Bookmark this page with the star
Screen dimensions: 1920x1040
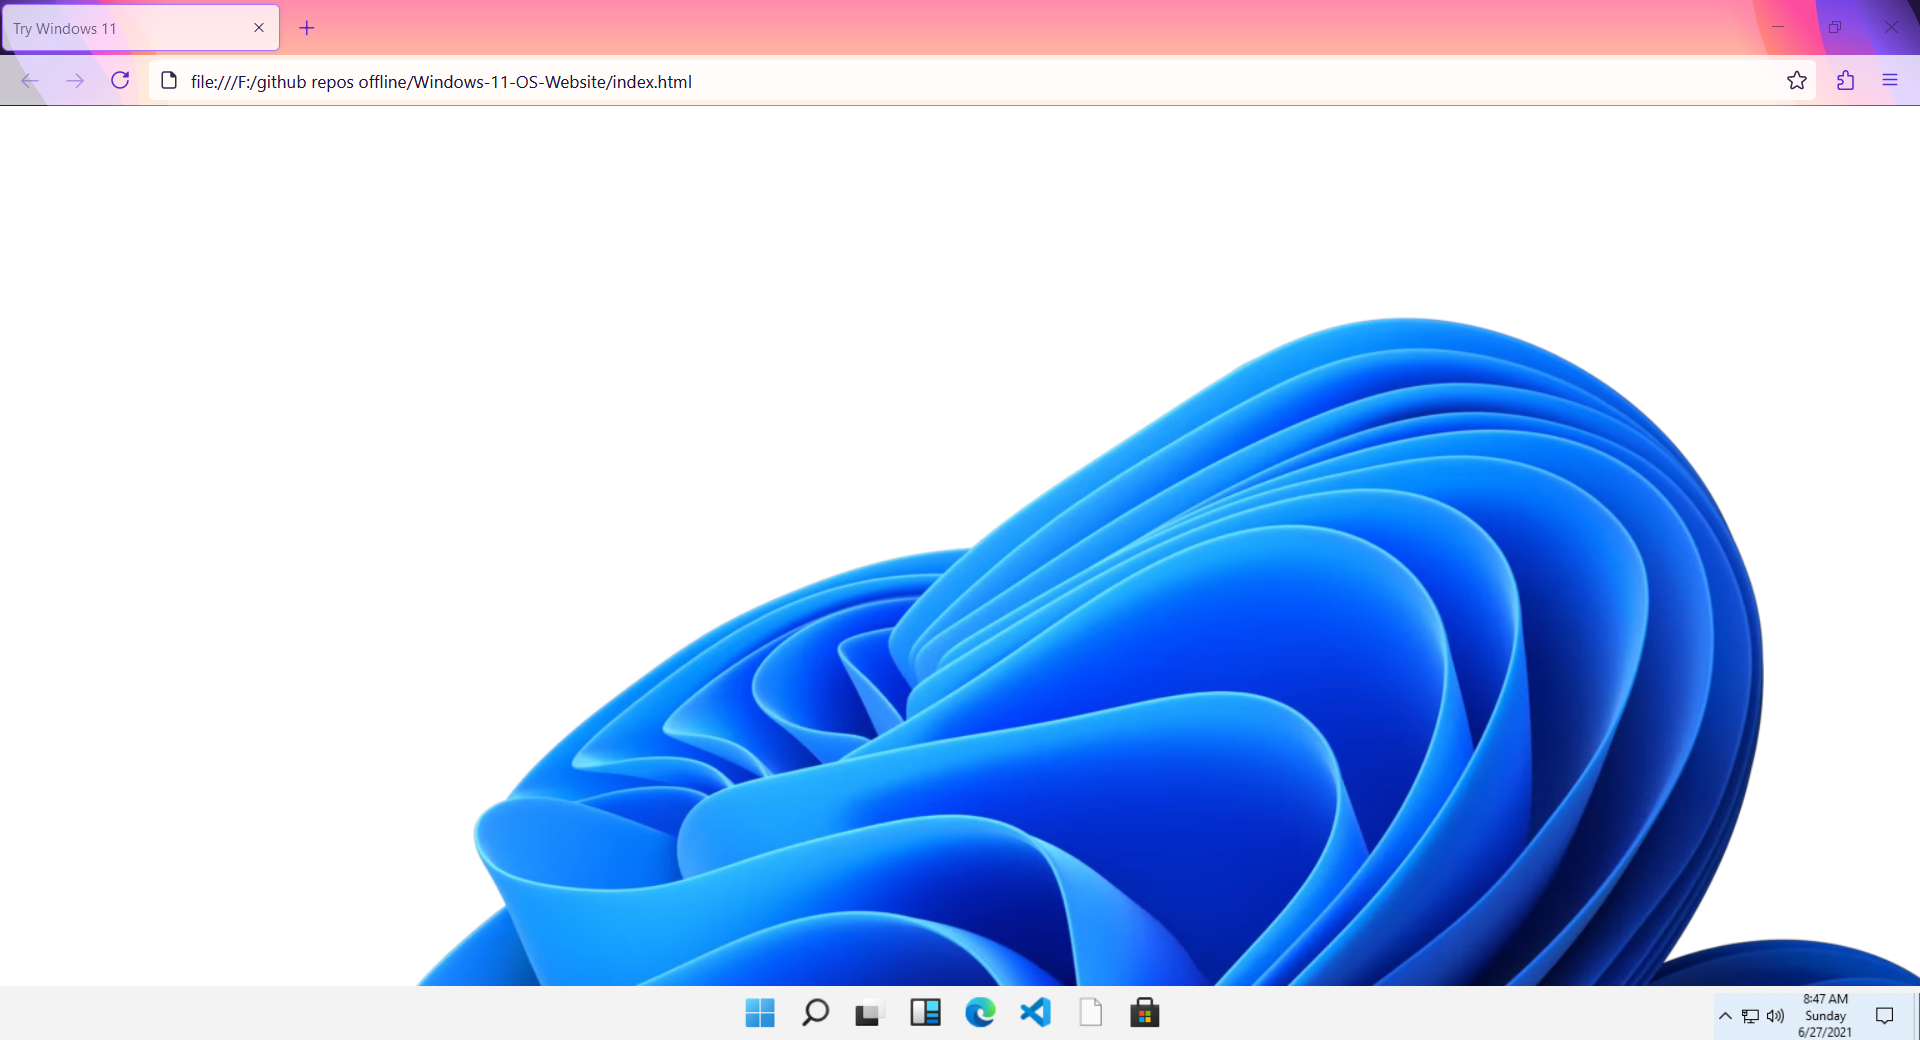pyautogui.click(x=1797, y=81)
